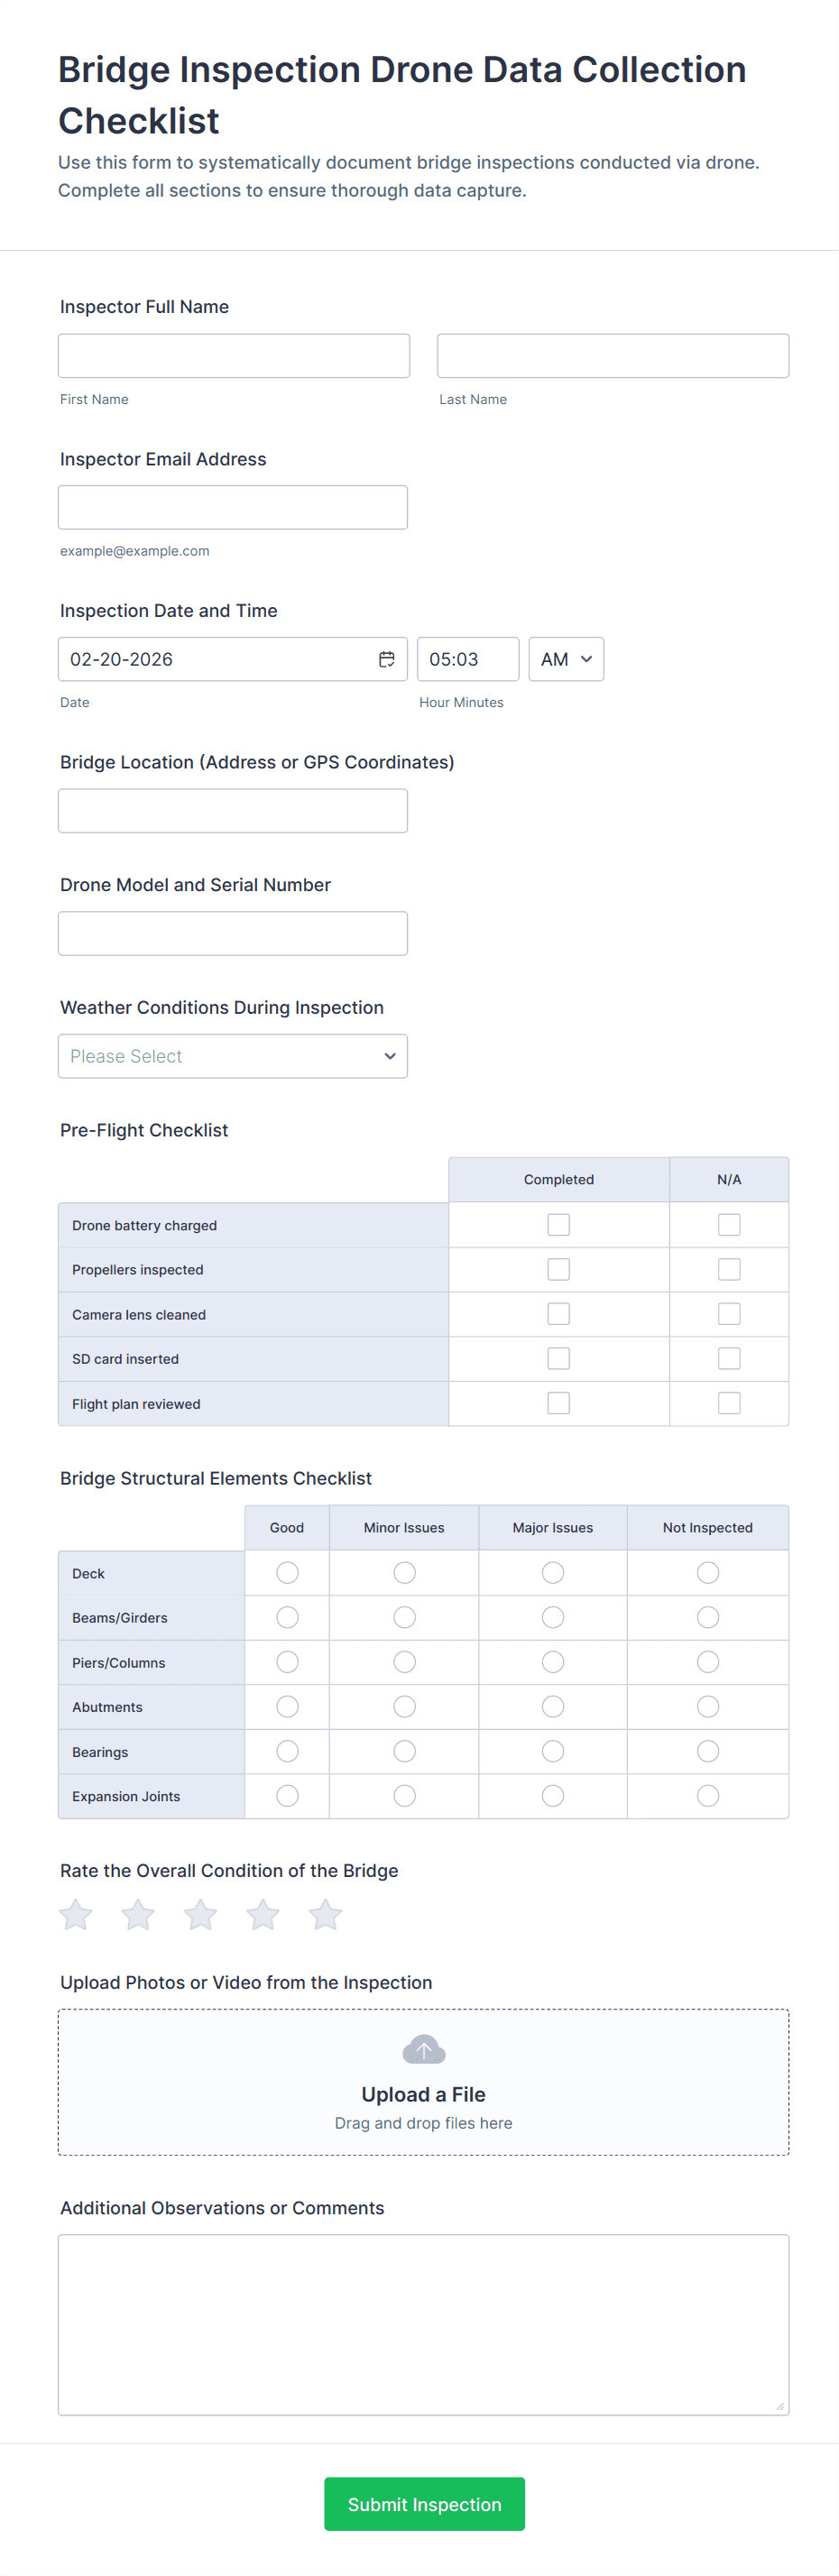Click the cloud upload icon
Screen dimensions: 839x2576
coord(423,2050)
